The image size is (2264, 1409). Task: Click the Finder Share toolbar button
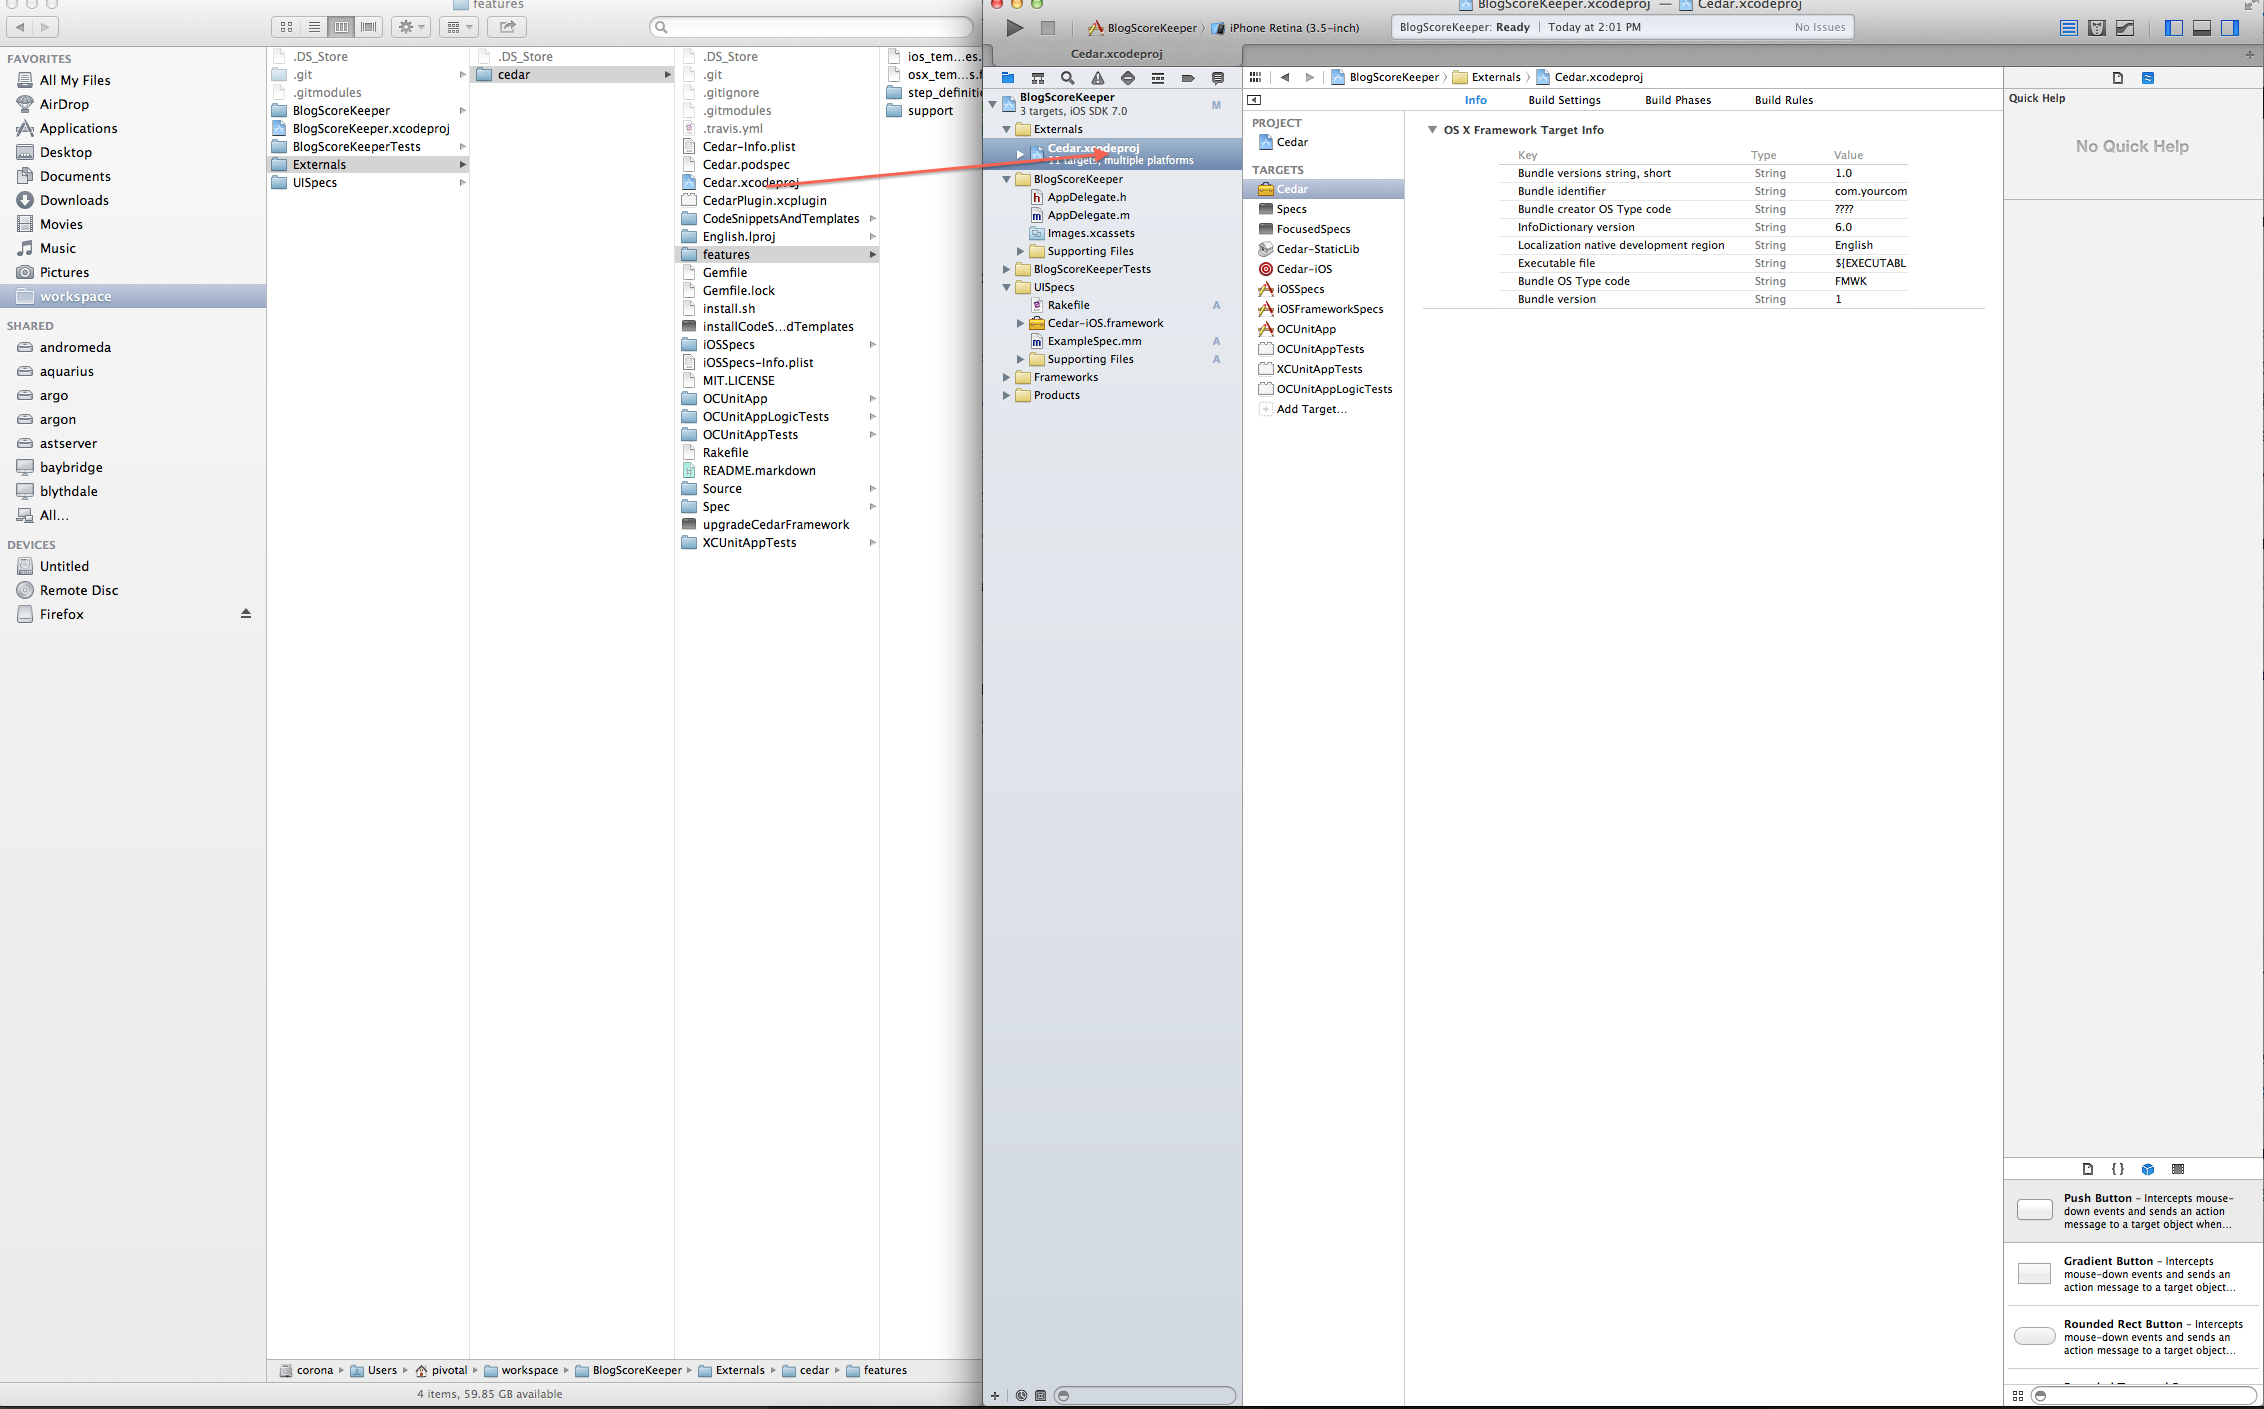pos(507,27)
